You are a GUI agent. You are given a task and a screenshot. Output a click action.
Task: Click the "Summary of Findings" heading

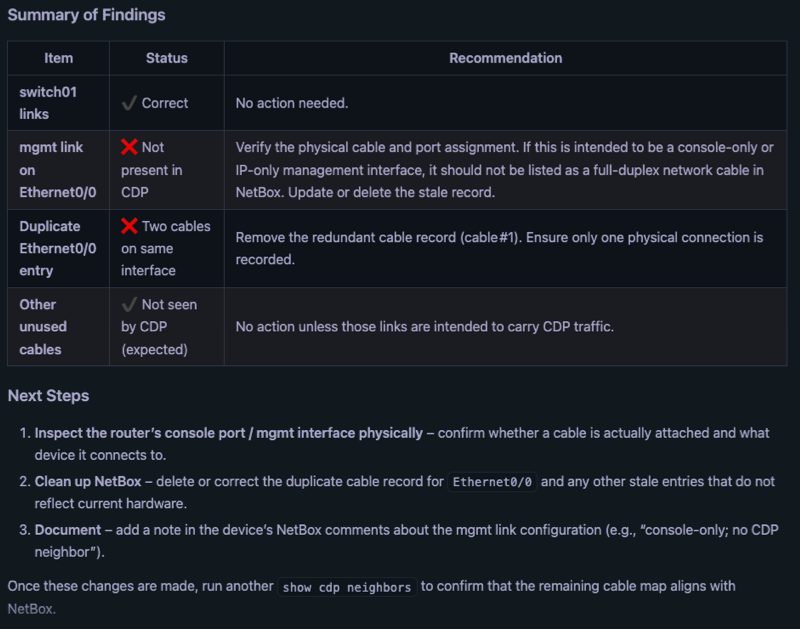86,15
